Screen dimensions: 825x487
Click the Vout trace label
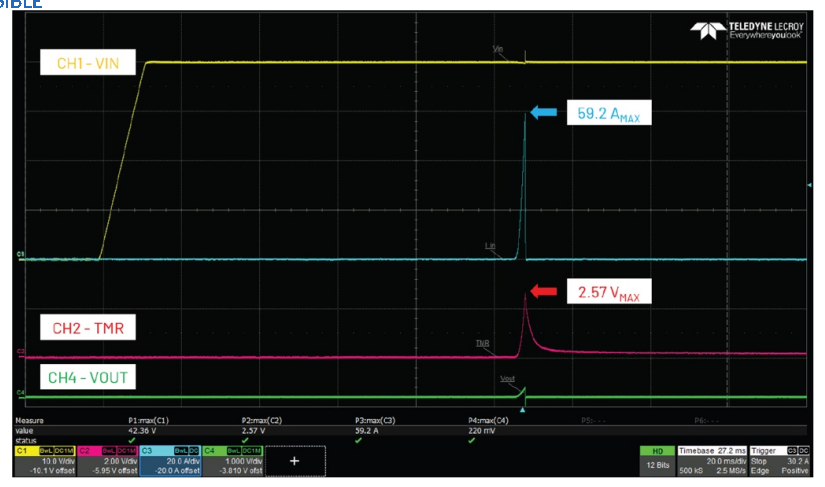[x=507, y=379]
